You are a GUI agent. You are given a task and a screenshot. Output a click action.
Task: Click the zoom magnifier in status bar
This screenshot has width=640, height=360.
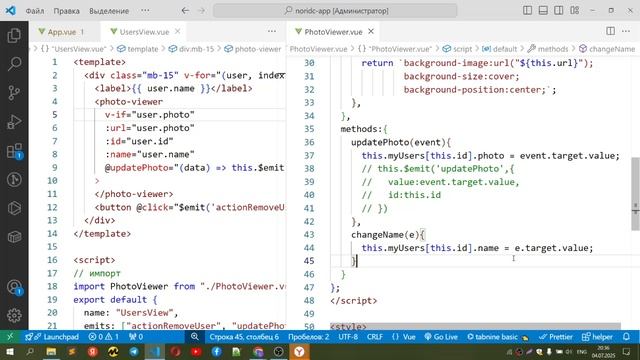click(x=195, y=337)
